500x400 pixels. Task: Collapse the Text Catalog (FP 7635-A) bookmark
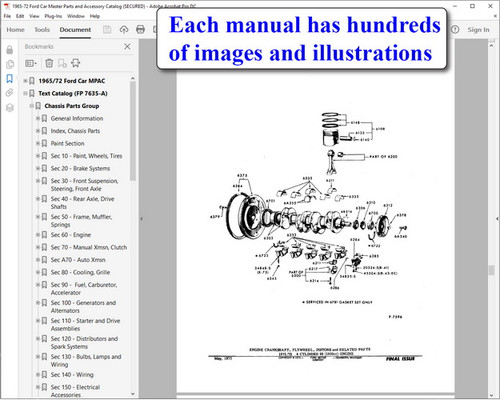pyautogui.click(x=25, y=93)
